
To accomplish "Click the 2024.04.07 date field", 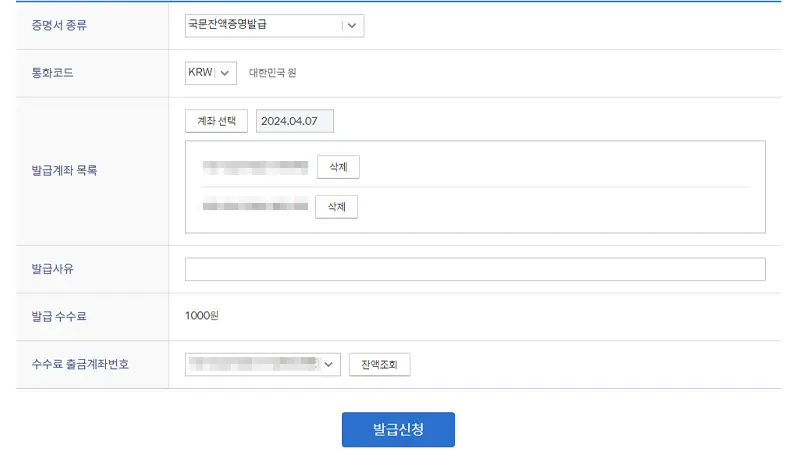I will [295, 121].
